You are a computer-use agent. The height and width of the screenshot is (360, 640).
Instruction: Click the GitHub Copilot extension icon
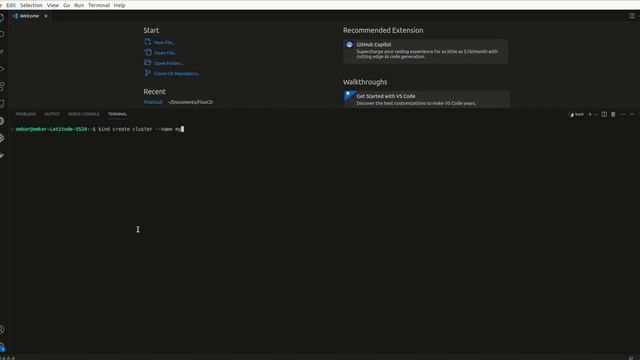(x=349, y=44)
